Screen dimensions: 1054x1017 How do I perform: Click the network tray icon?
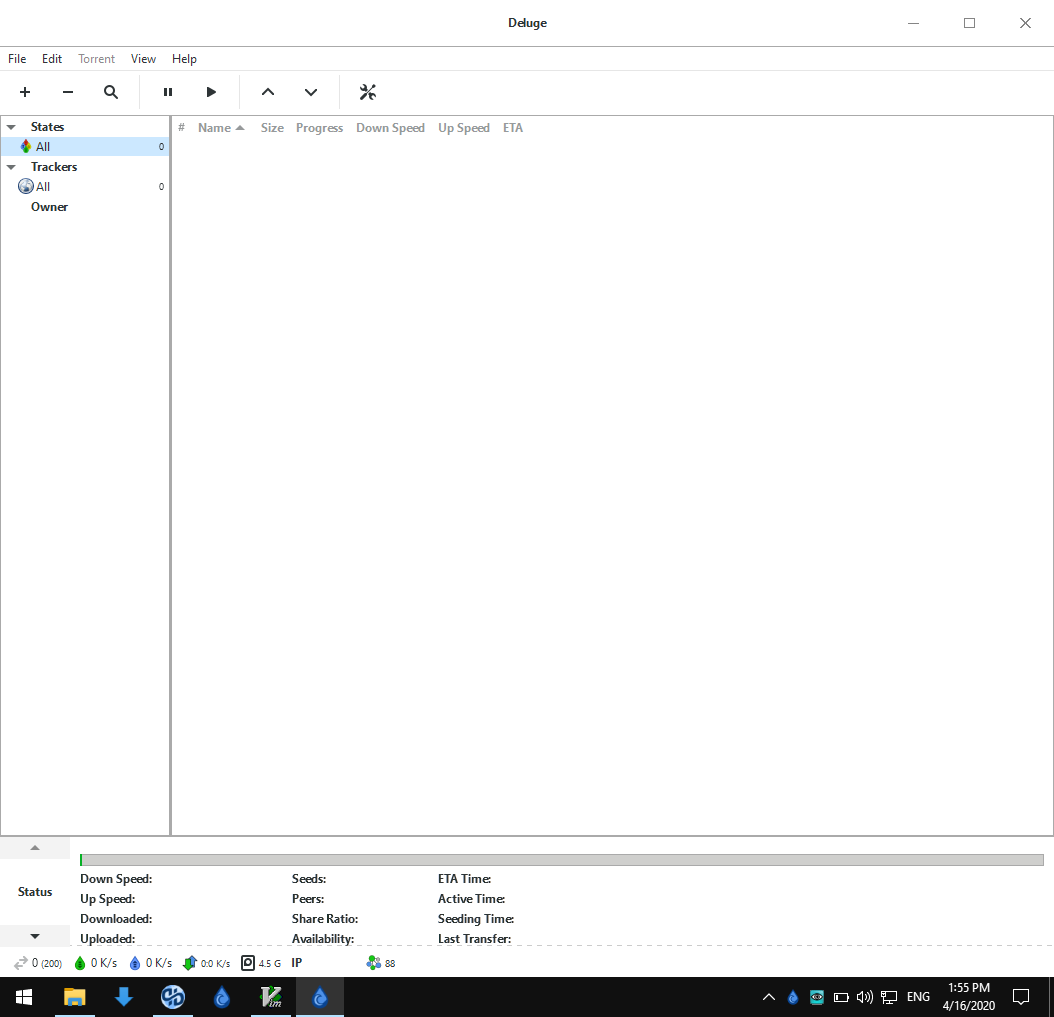(889, 997)
